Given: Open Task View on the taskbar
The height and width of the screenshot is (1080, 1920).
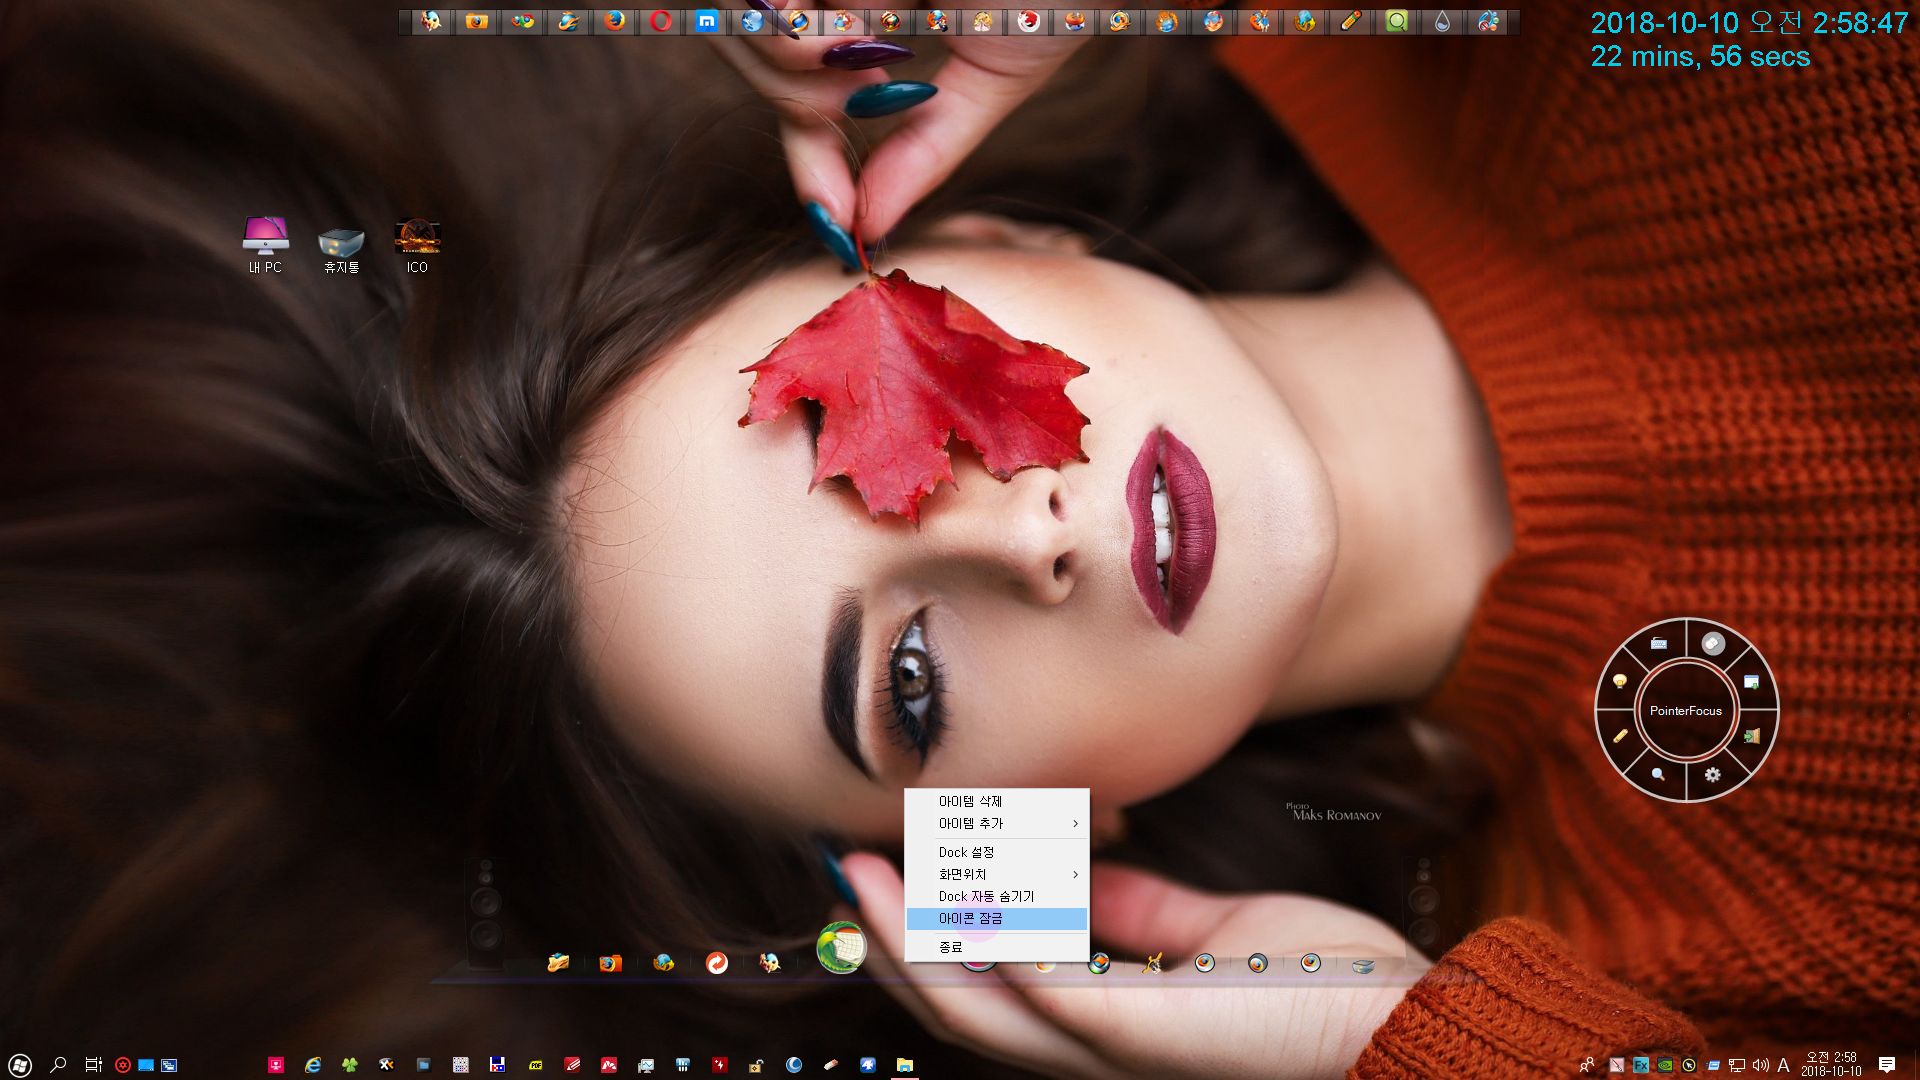Looking at the screenshot, I should click(93, 1065).
